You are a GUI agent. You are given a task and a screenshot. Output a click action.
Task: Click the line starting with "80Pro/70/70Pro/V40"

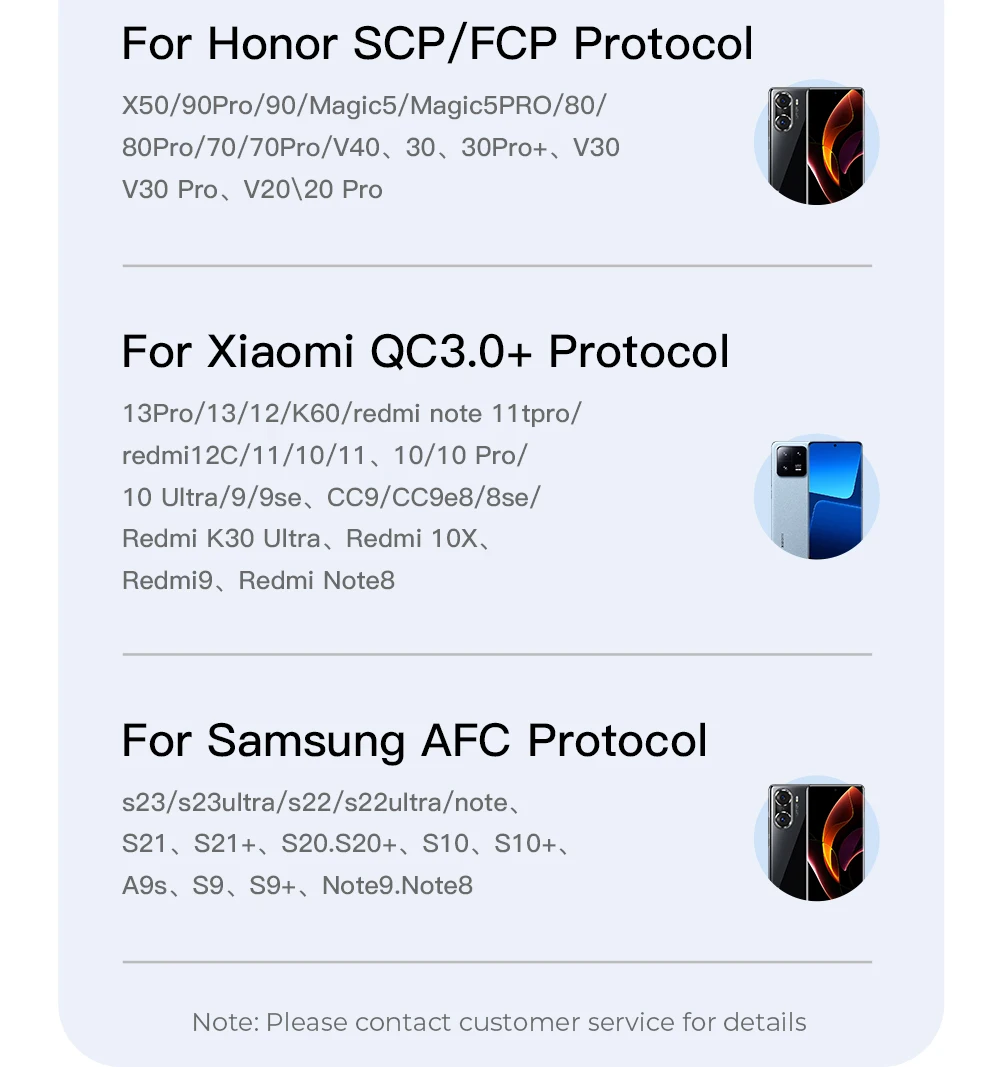(x=370, y=148)
